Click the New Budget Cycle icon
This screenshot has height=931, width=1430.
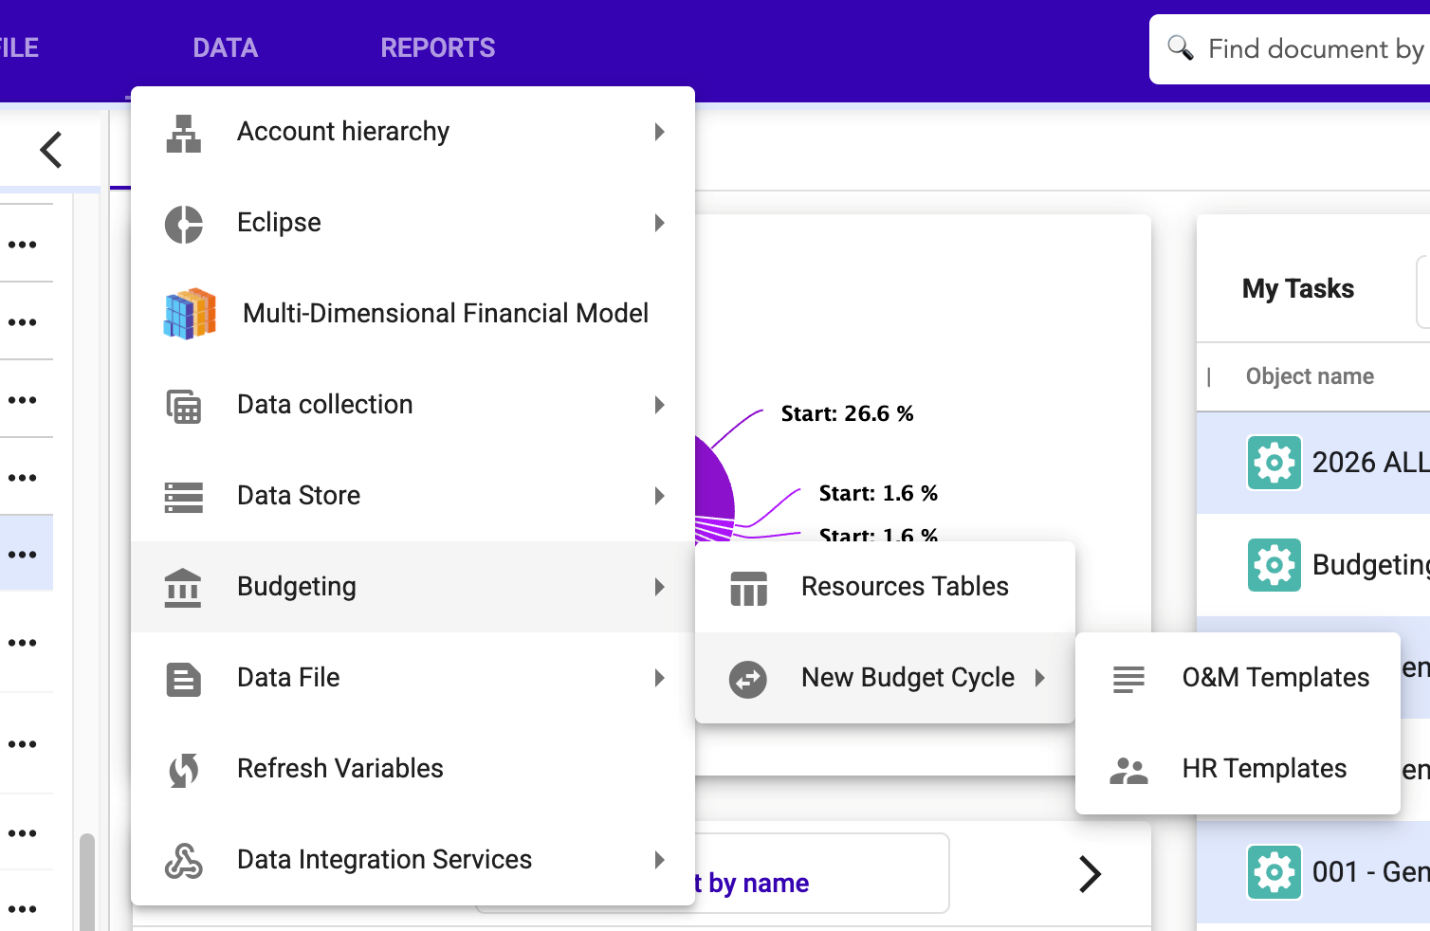(748, 679)
